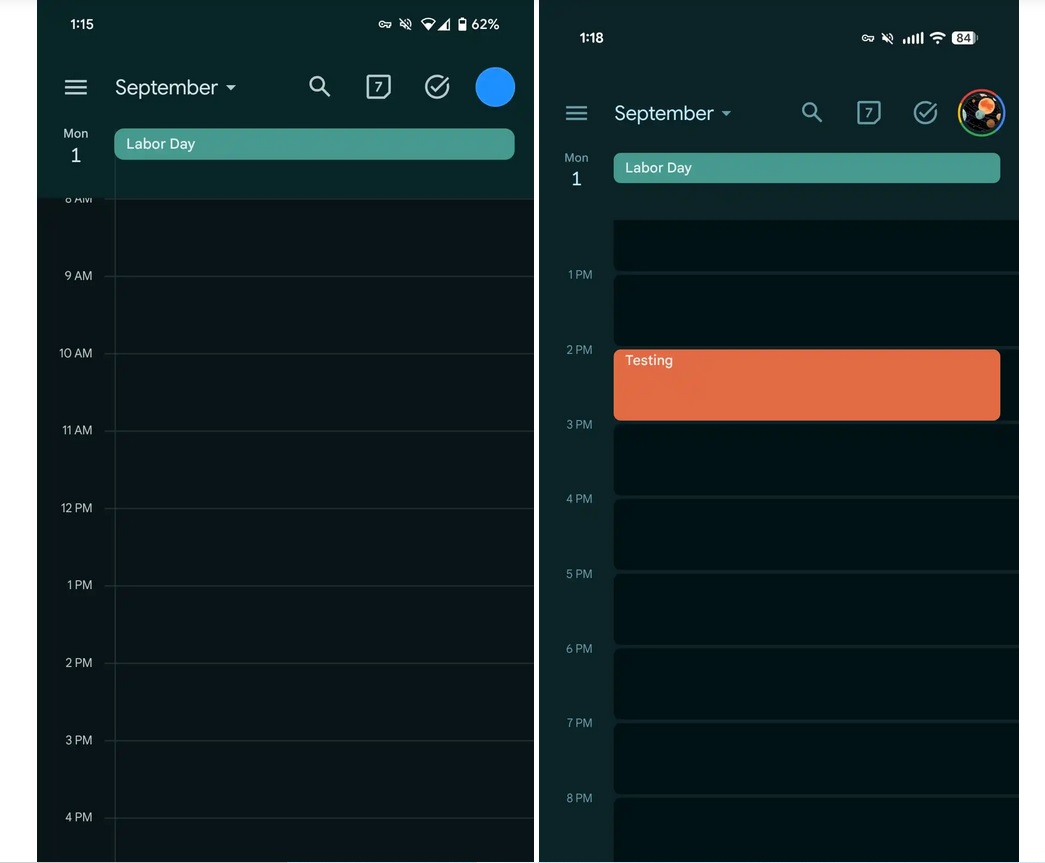The width and height of the screenshot is (1045, 863).
Task: Tap Wi-Fi icon in right phone status bar
Action: 938,38
